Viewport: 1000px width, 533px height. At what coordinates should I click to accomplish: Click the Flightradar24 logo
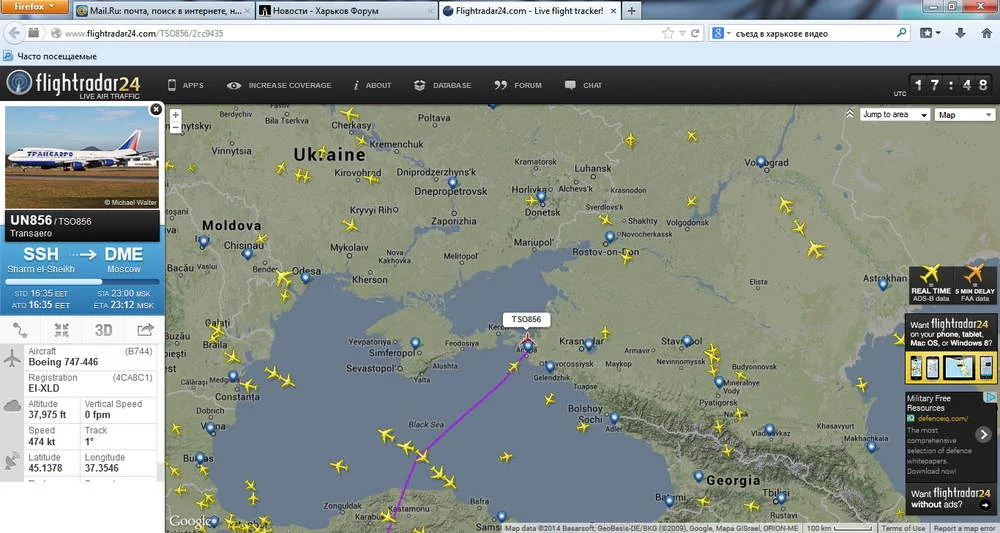pyautogui.click(x=73, y=84)
